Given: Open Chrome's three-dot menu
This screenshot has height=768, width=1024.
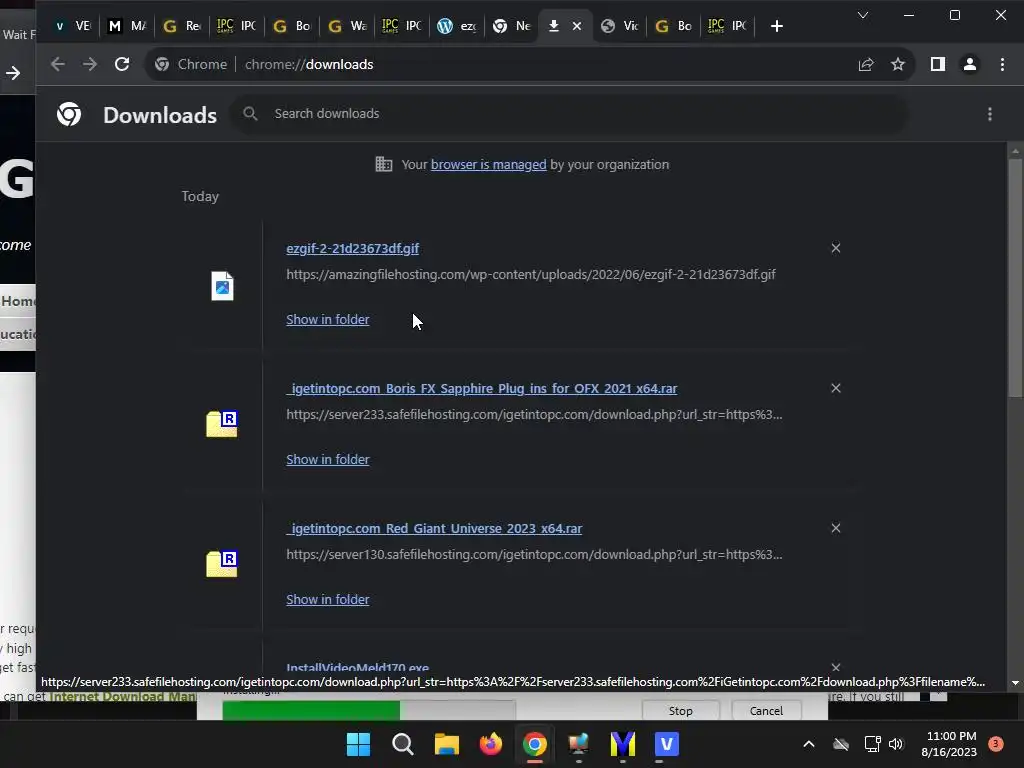Looking at the screenshot, I should pos(1002,64).
